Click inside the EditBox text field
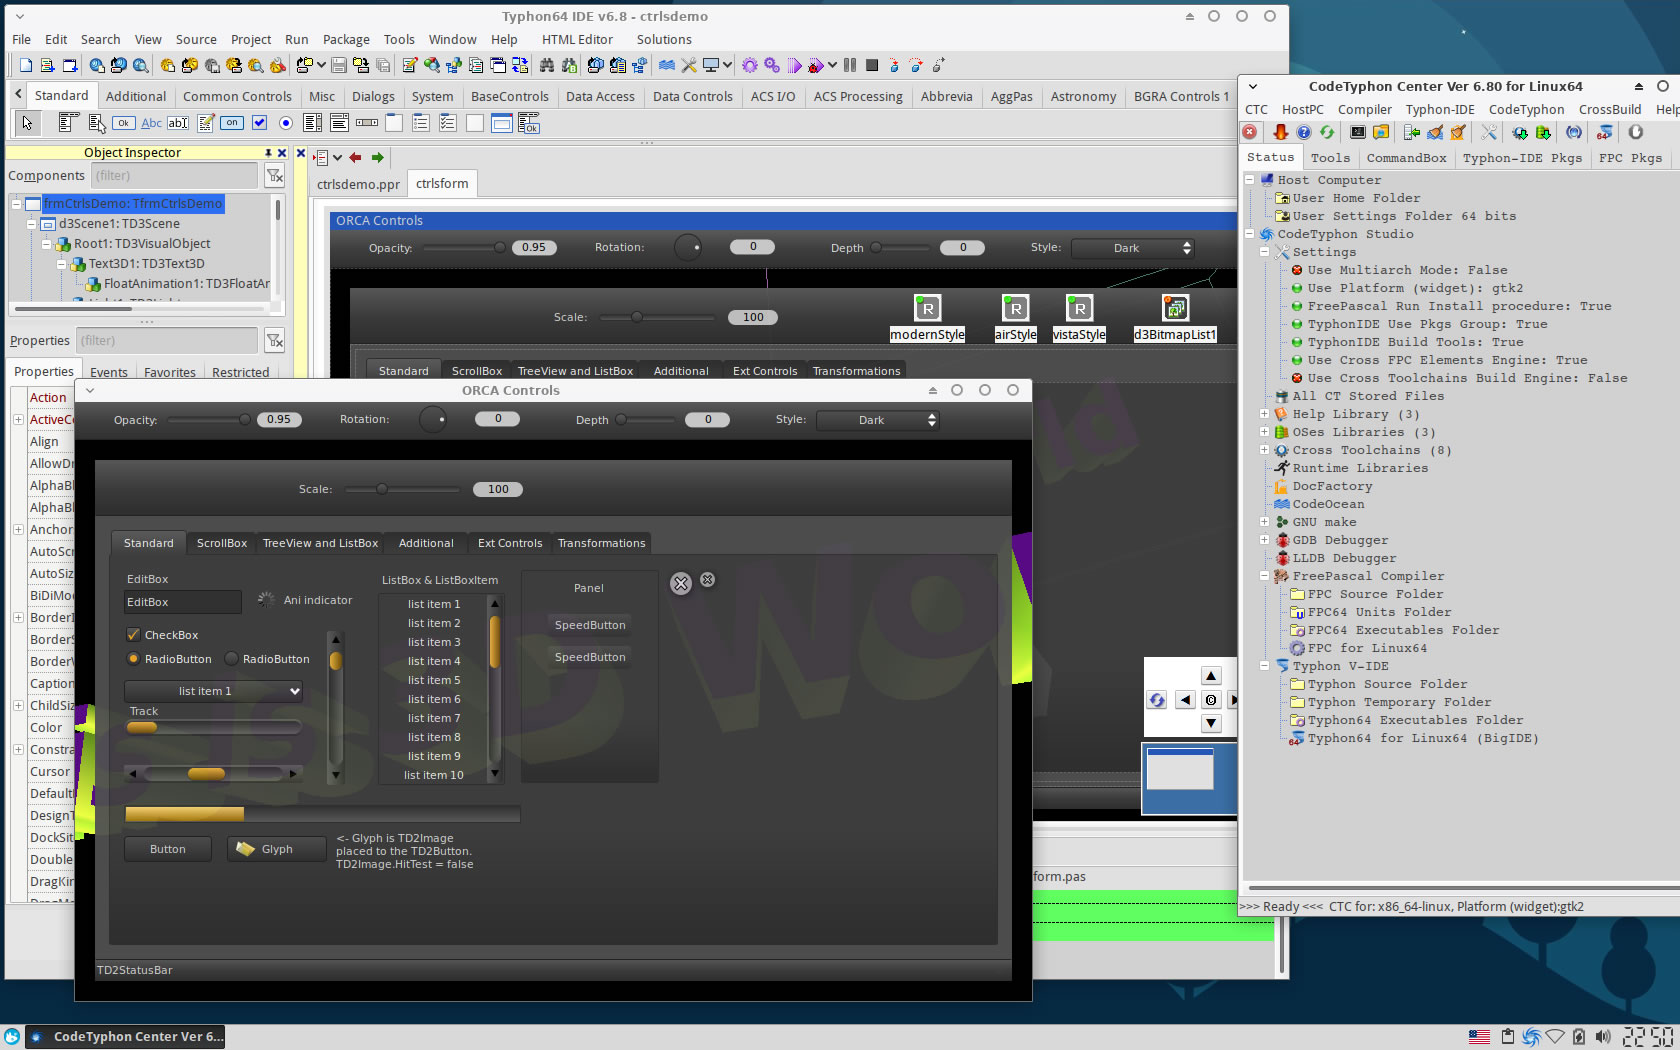The width and height of the screenshot is (1680, 1050). (182, 602)
